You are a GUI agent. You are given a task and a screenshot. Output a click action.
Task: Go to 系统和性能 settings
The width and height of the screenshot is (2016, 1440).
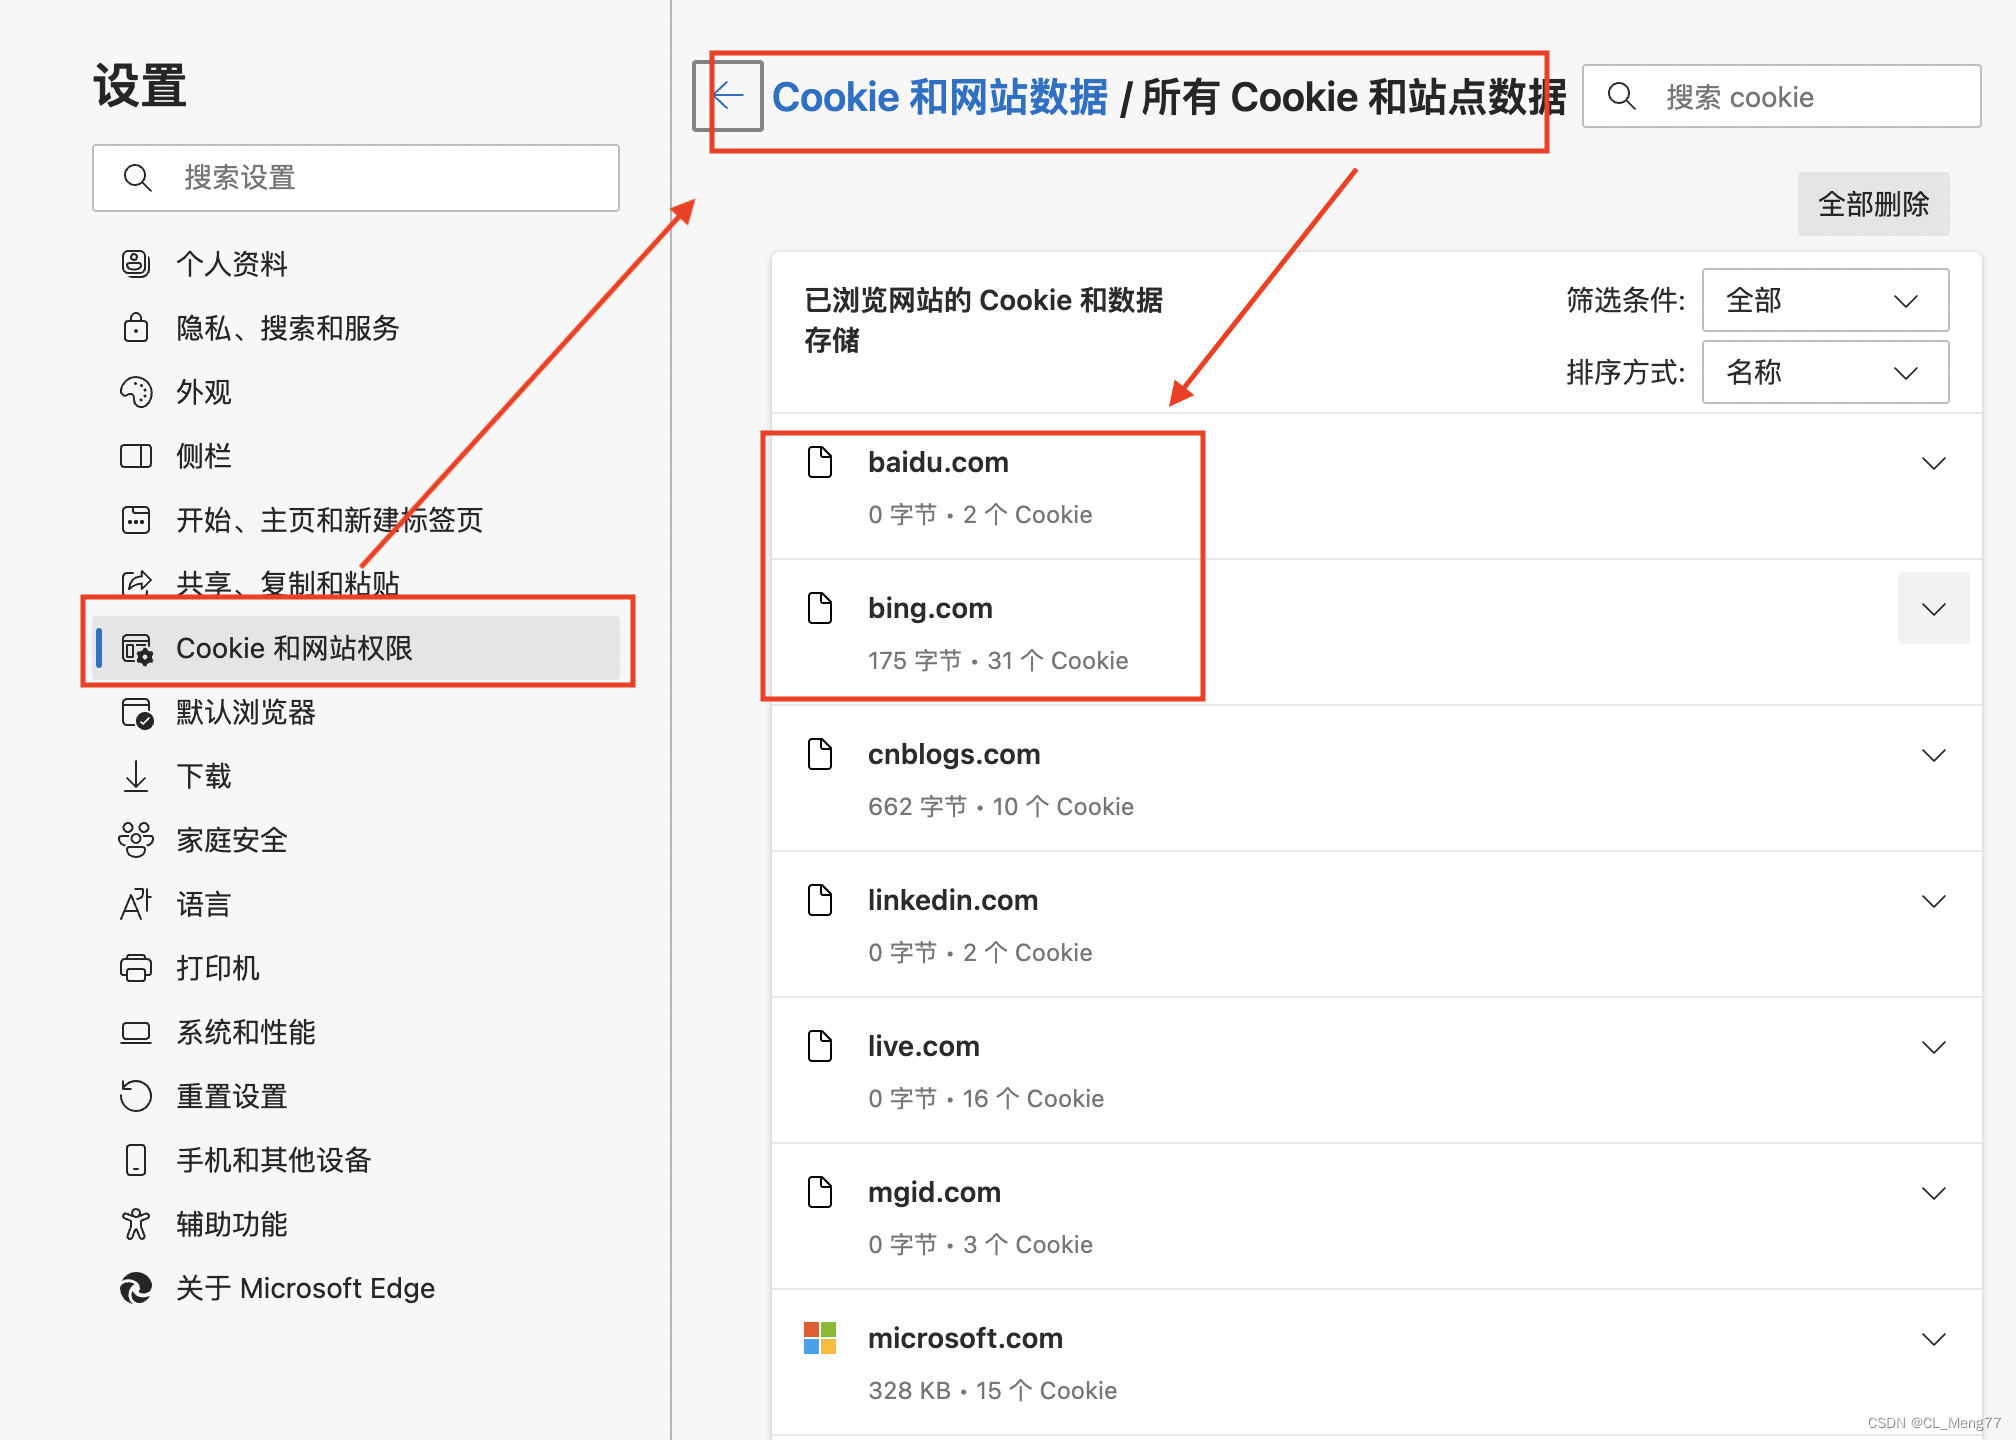pos(356,1032)
